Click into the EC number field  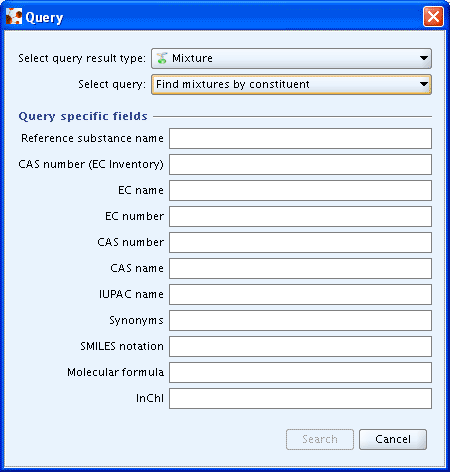click(300, 216)
